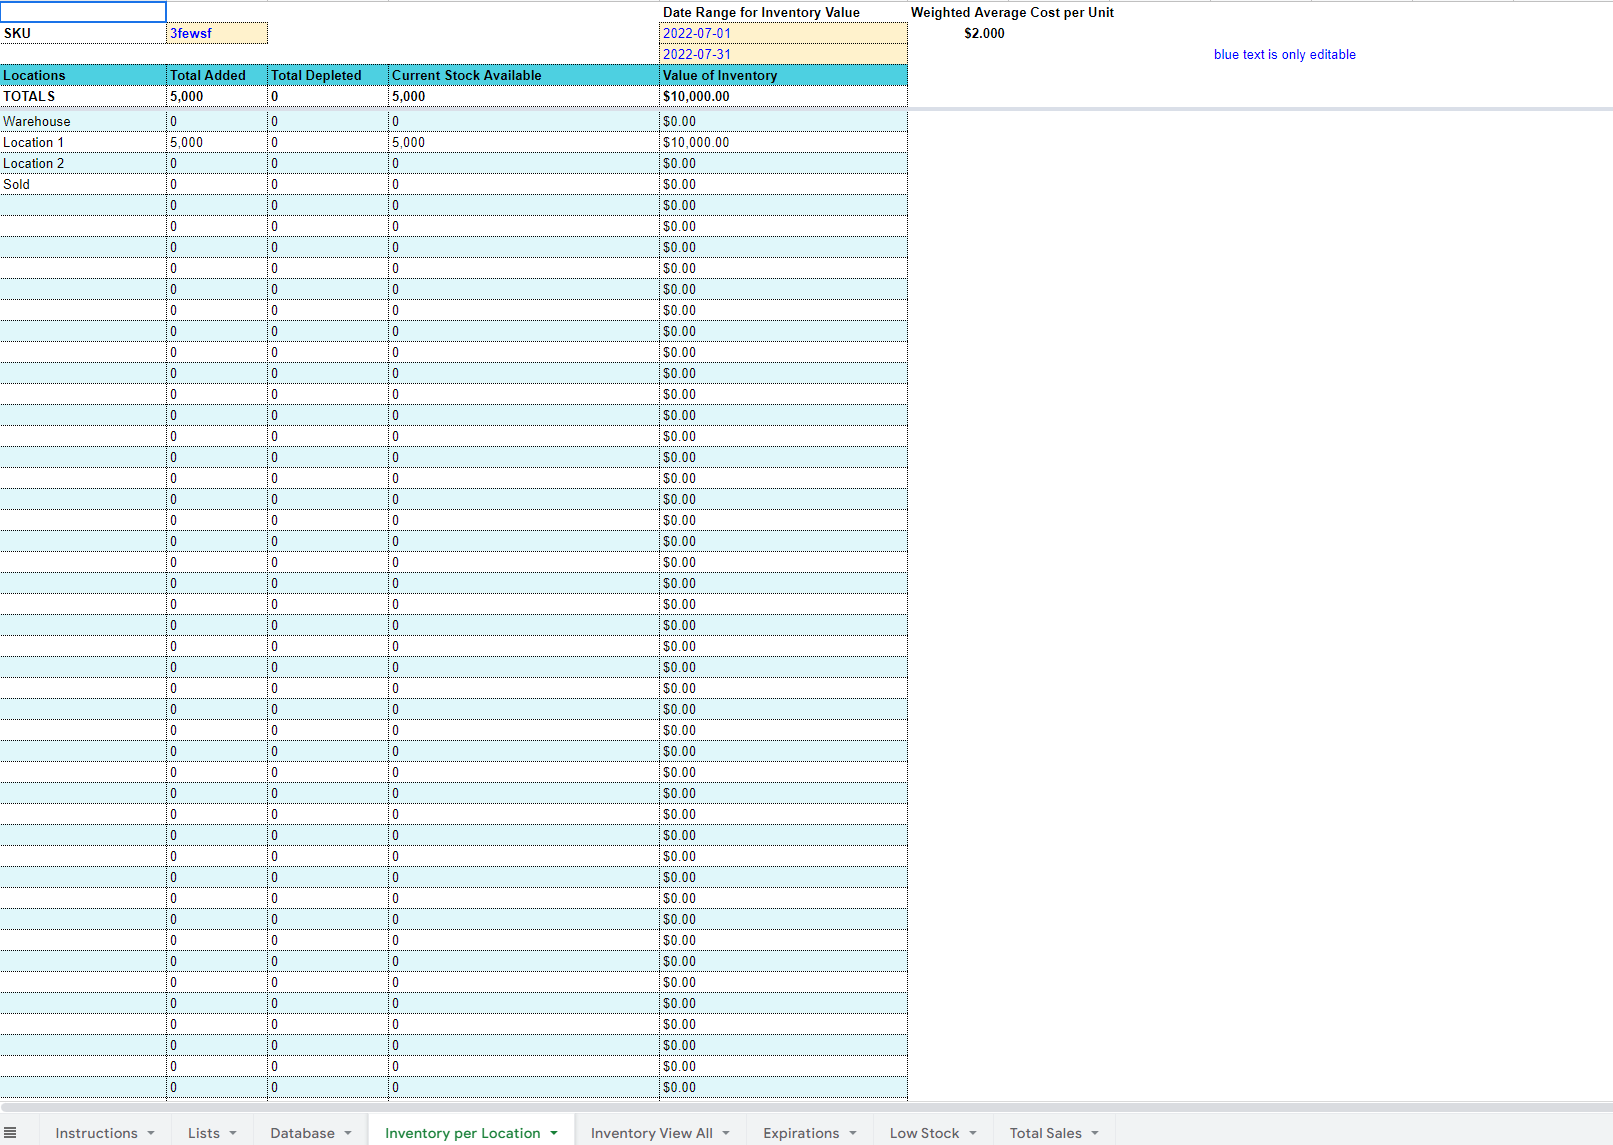Select the Locations column header
The height and width of the screenshot is (1145, 1613).
83,75
